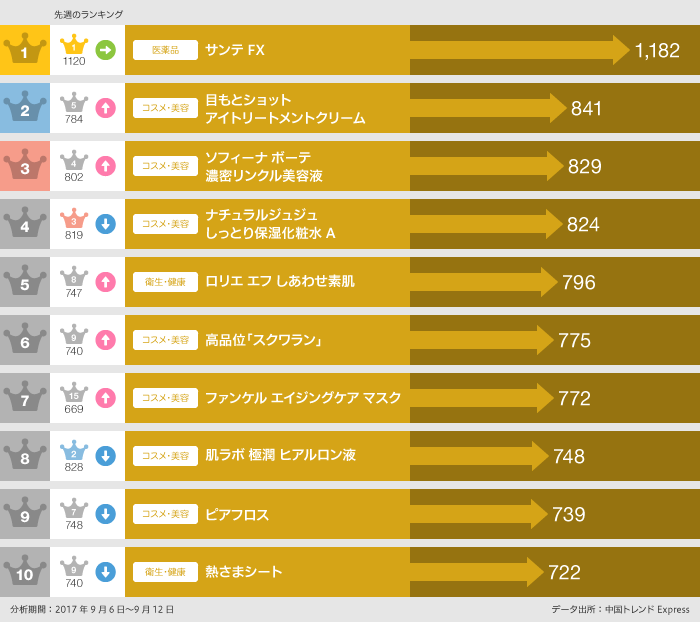The width and height of the screenshot is (700, 622).
Task: Click pink up arrow beside 目もとショット
Action: click(x=105, y=108)
